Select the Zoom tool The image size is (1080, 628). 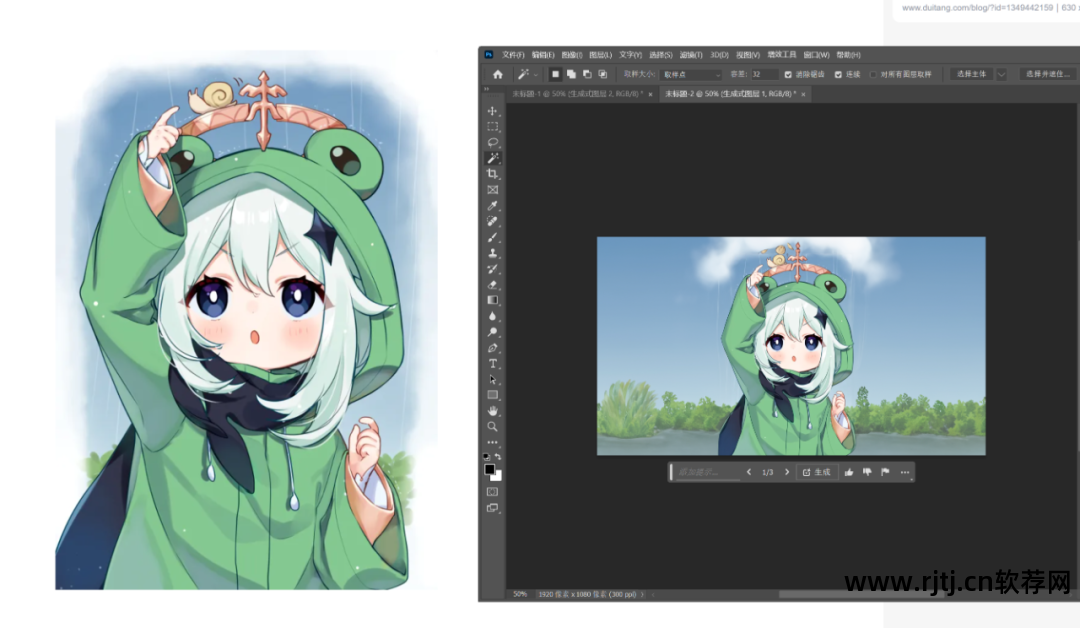[492, 427]
